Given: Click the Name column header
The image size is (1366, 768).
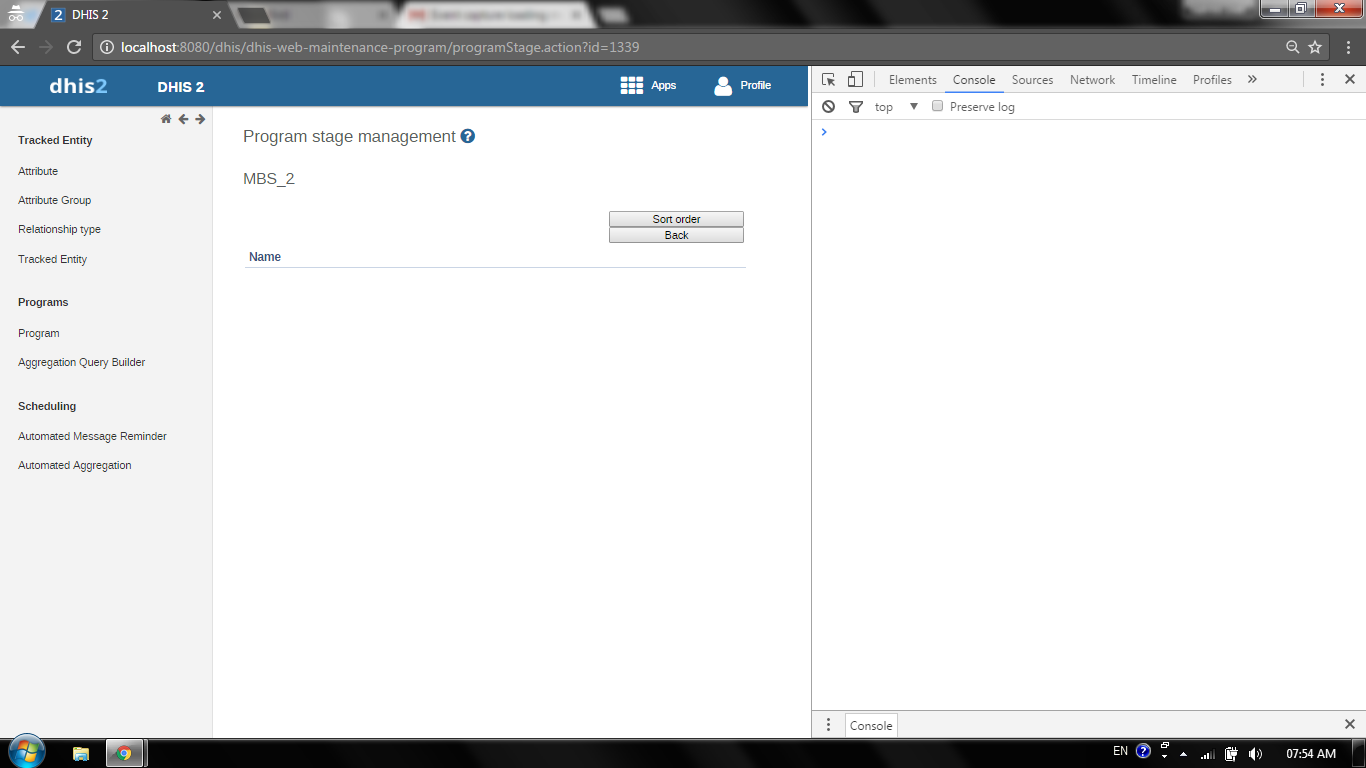Looking at the screenshot, I should [265, 257].
